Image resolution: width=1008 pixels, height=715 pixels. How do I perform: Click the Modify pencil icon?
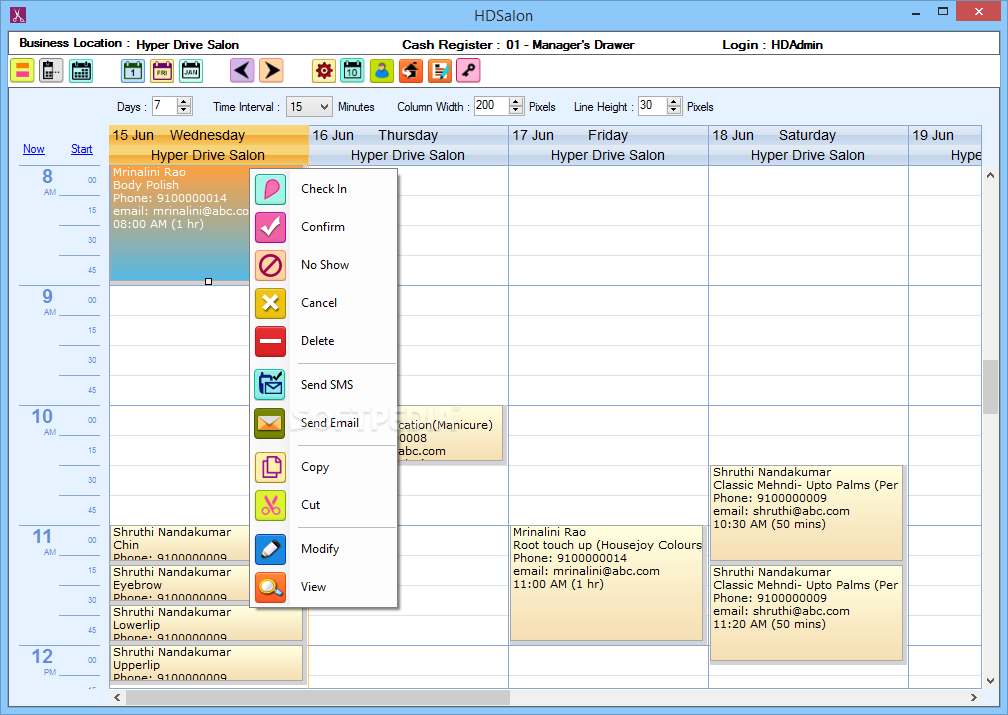(x=271, y=548)
